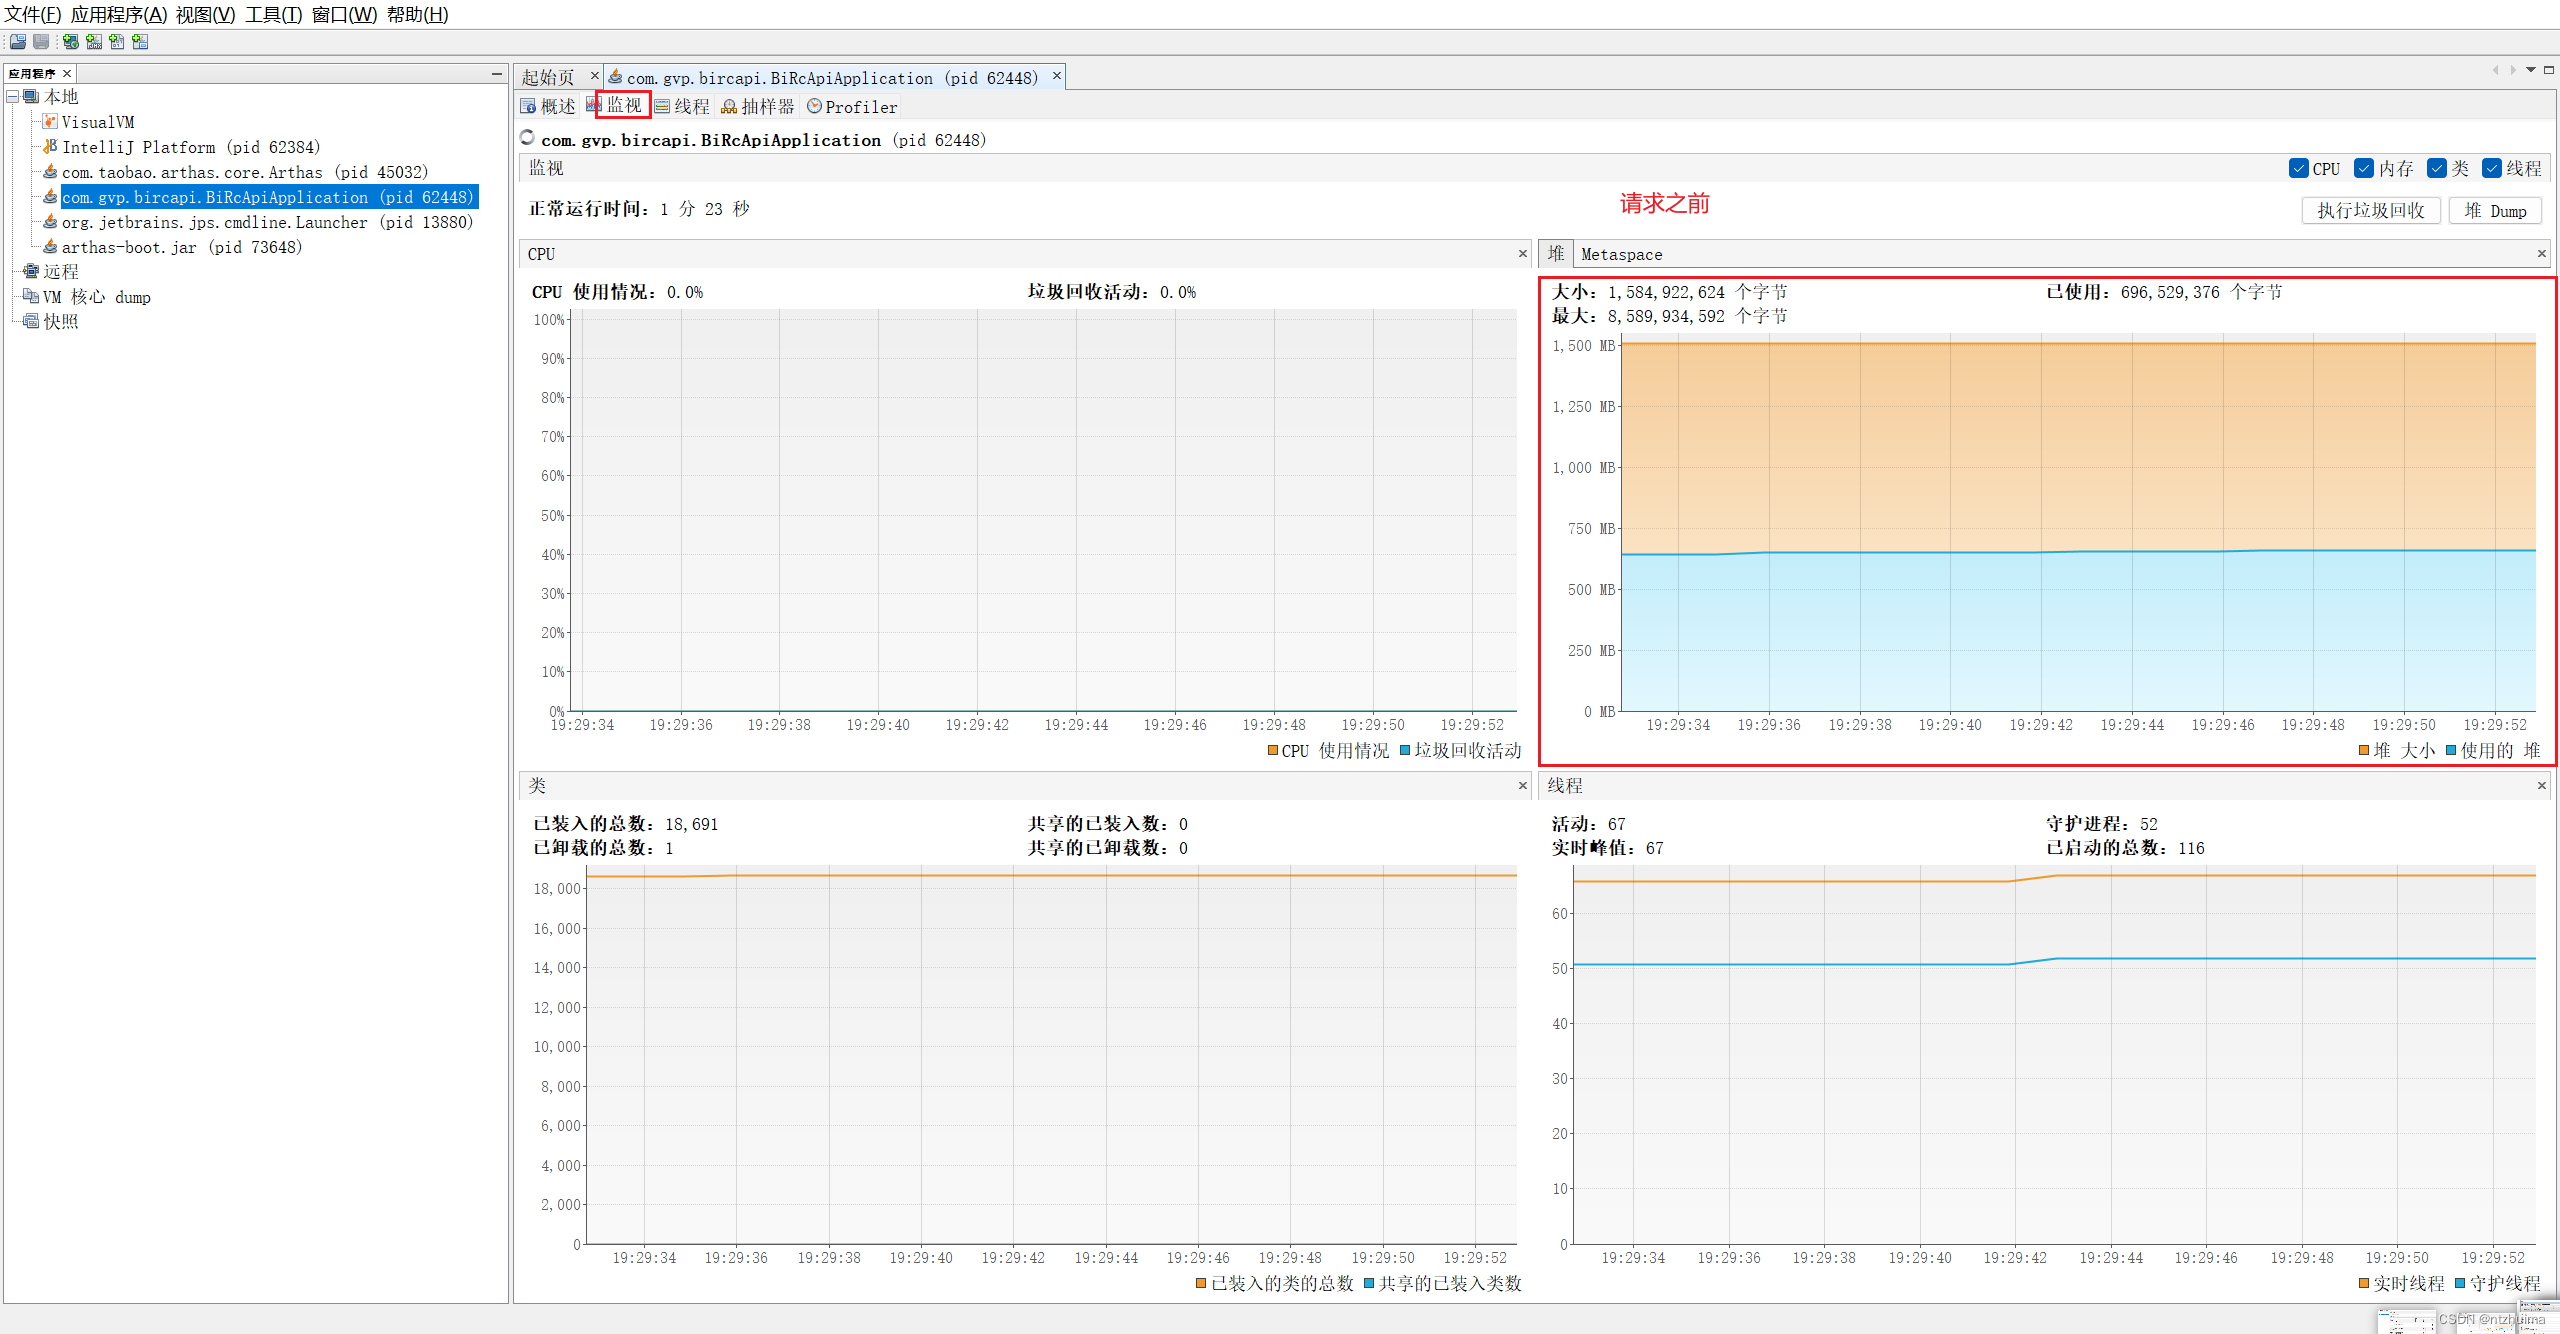Switch to the 线程 tab
Image resolution: width=2560 pixels, height=1334 pixels.
pos(682,107)
